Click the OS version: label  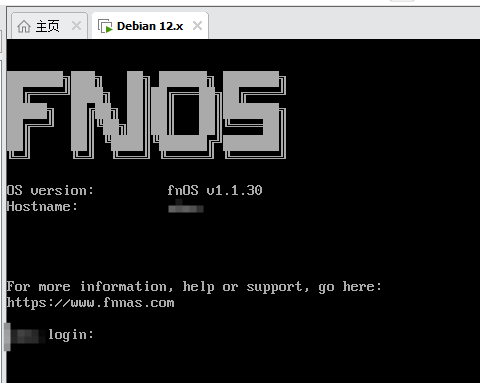pyautogui.click(x=50, y=190)
